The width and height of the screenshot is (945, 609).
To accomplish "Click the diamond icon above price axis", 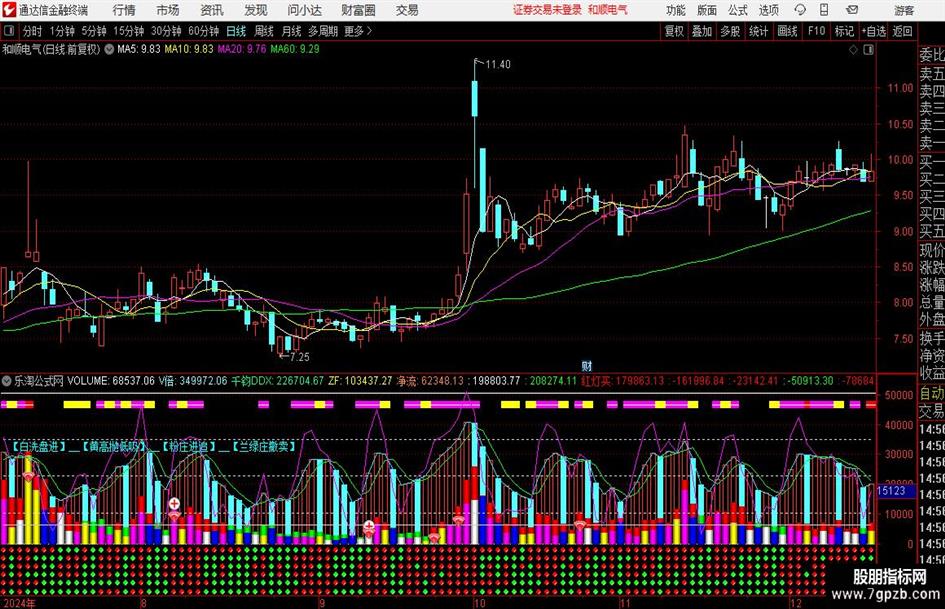I will click(x=853, y=50).
